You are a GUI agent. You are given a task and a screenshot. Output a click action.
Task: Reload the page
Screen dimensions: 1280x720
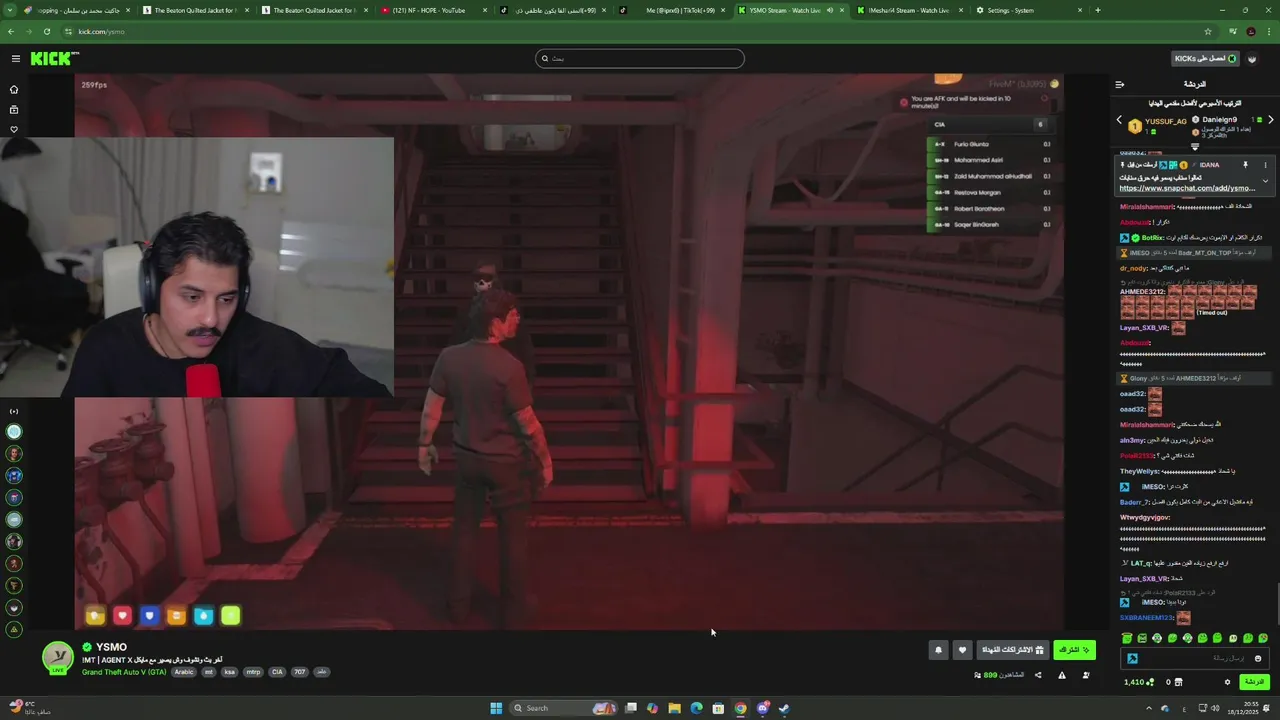pos(47,31)
